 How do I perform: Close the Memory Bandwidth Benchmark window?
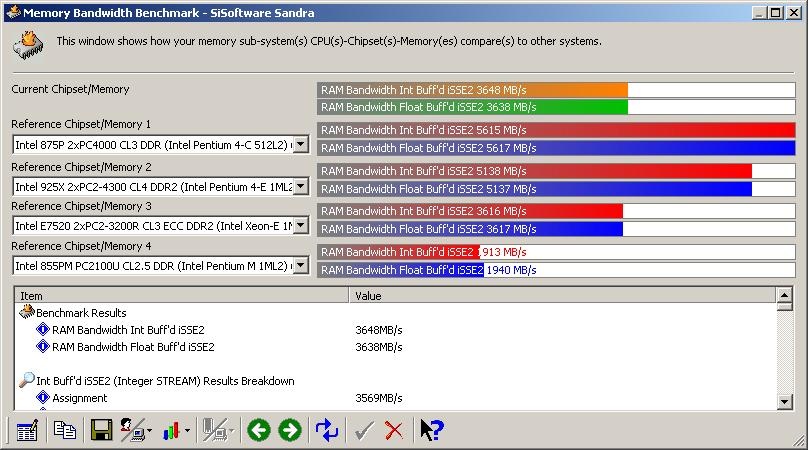[794, 13]
